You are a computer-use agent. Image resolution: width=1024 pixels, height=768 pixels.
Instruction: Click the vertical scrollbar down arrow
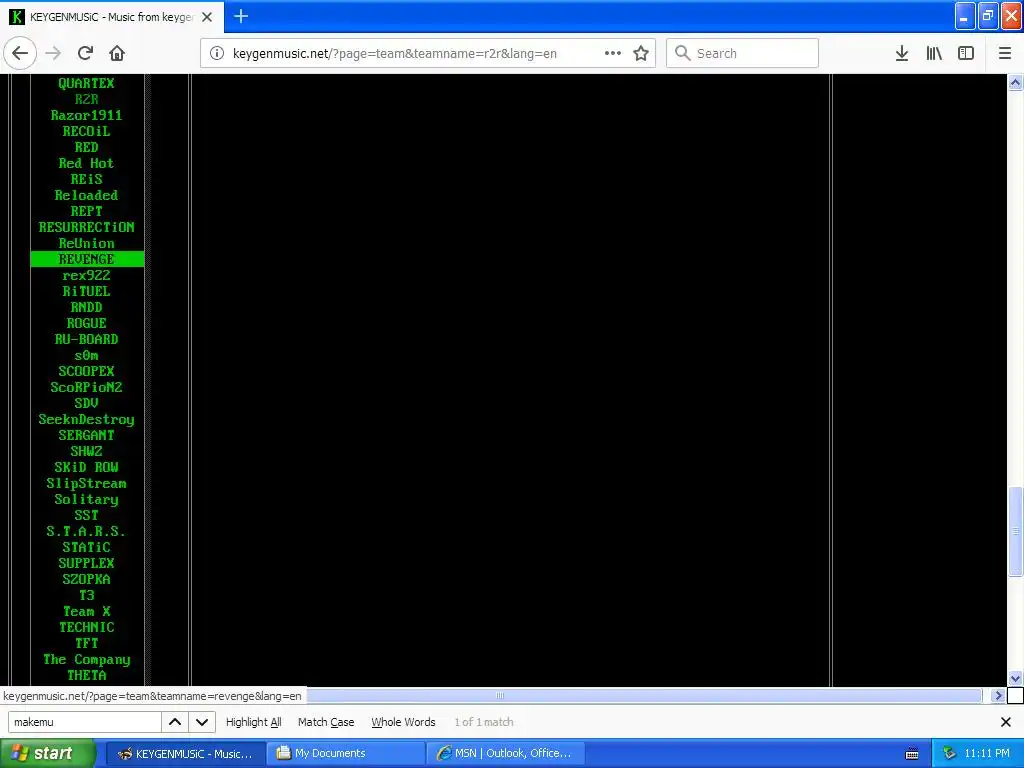coord(1015,679)
